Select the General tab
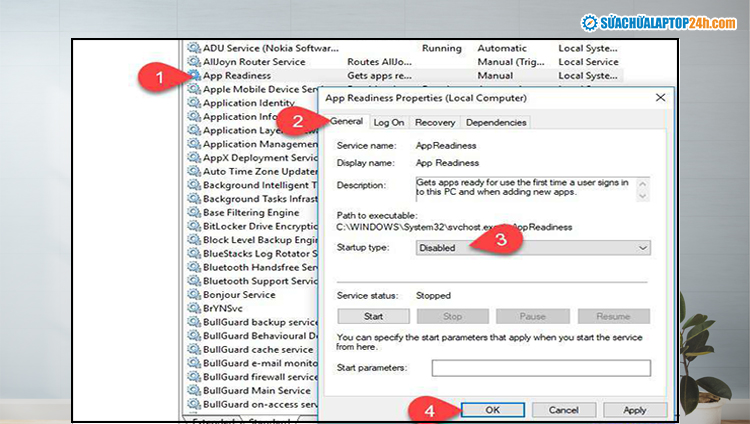This screenshot has width=750, height=424. 346,122
